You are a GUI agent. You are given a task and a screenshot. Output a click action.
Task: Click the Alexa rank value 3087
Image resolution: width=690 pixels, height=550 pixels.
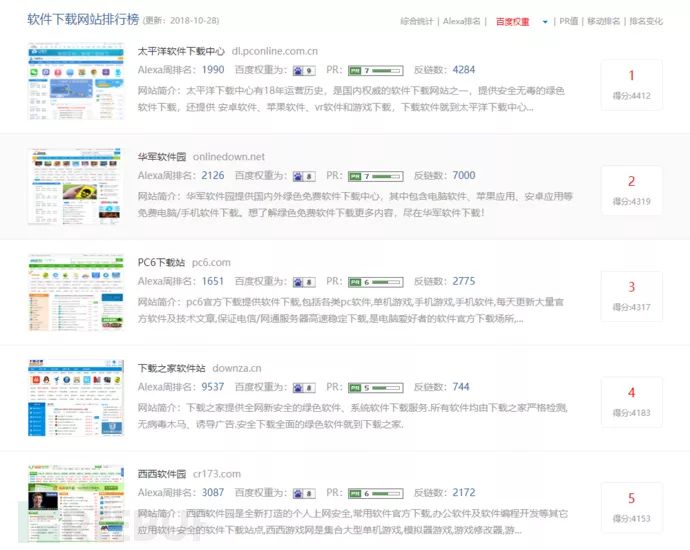213,492
